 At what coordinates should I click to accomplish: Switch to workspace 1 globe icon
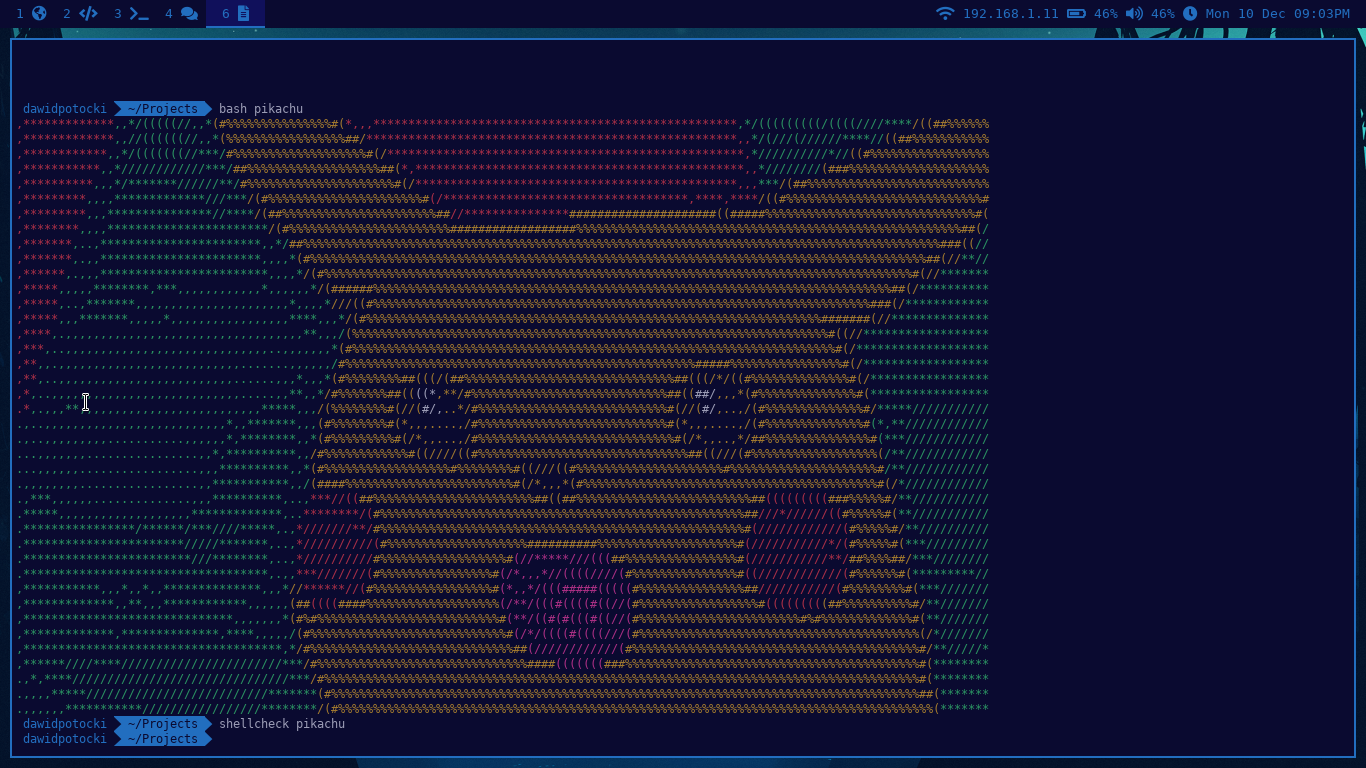coord(39,14)
